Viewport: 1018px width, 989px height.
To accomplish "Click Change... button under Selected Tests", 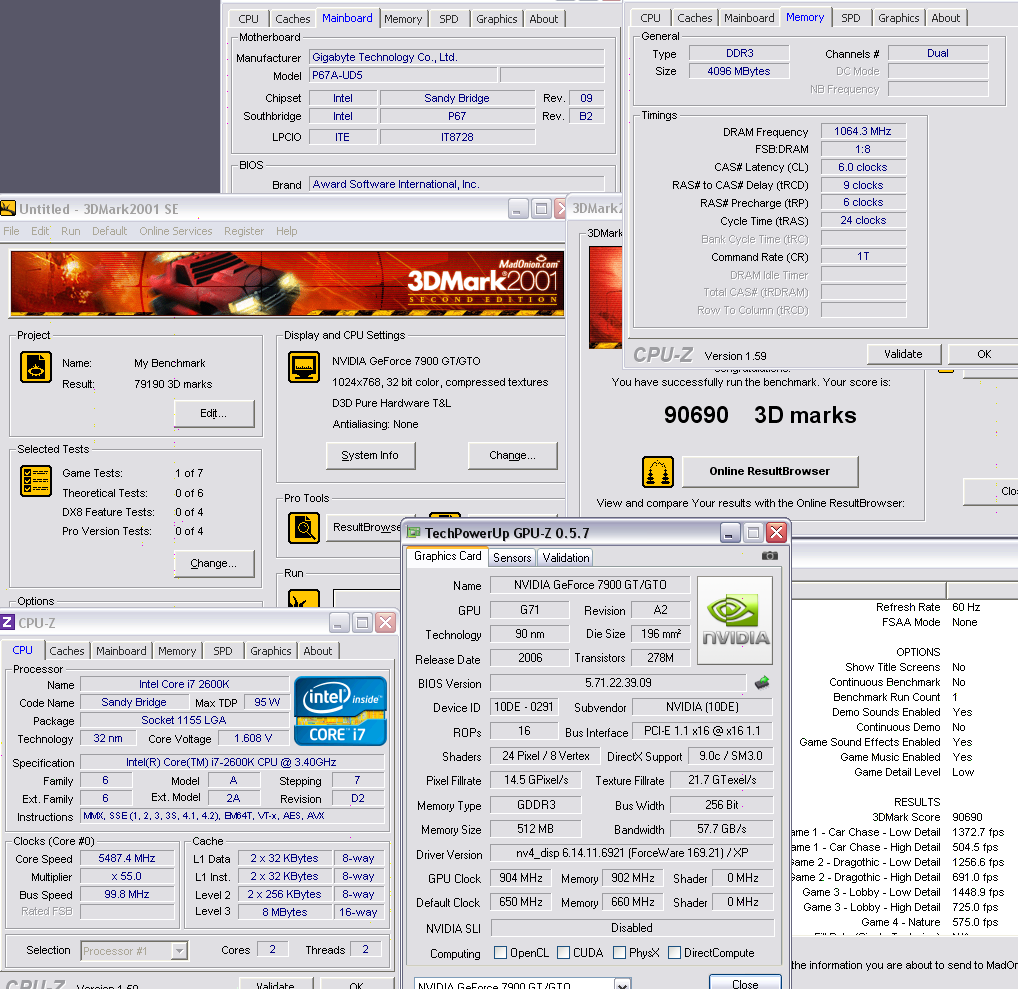I will 214,563.
